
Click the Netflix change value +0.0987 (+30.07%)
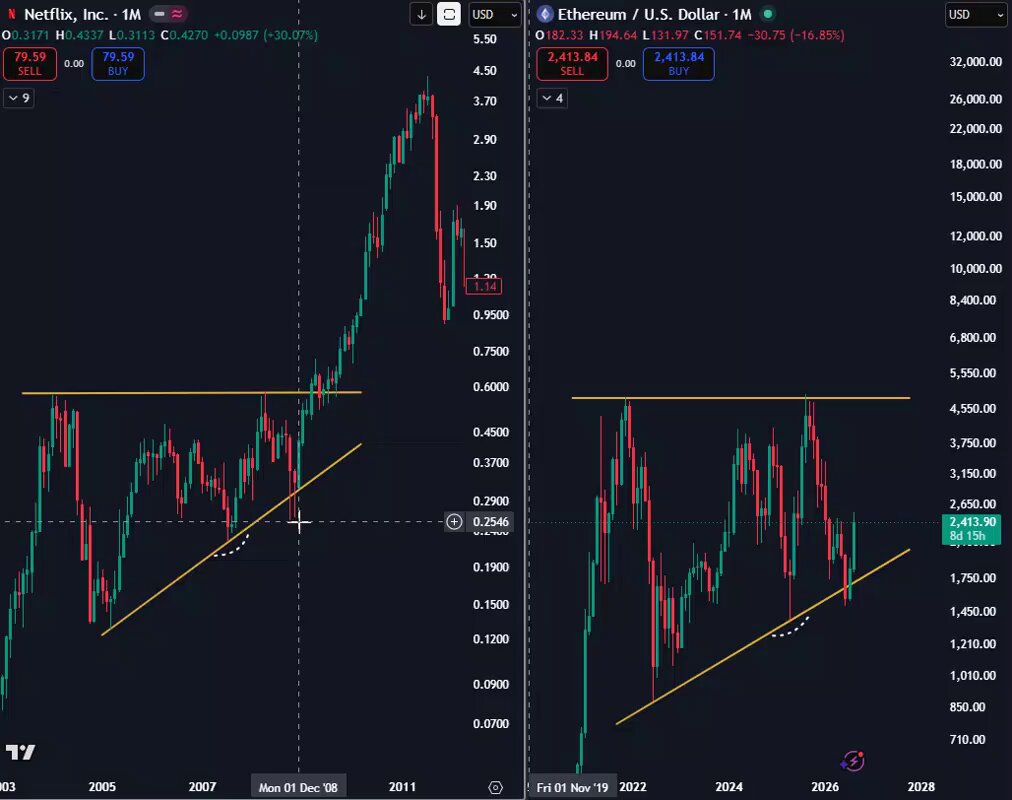[265, 35]
